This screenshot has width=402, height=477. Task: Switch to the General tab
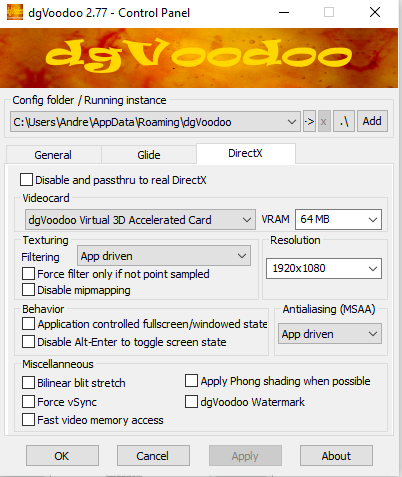click(x=53, y=155)
